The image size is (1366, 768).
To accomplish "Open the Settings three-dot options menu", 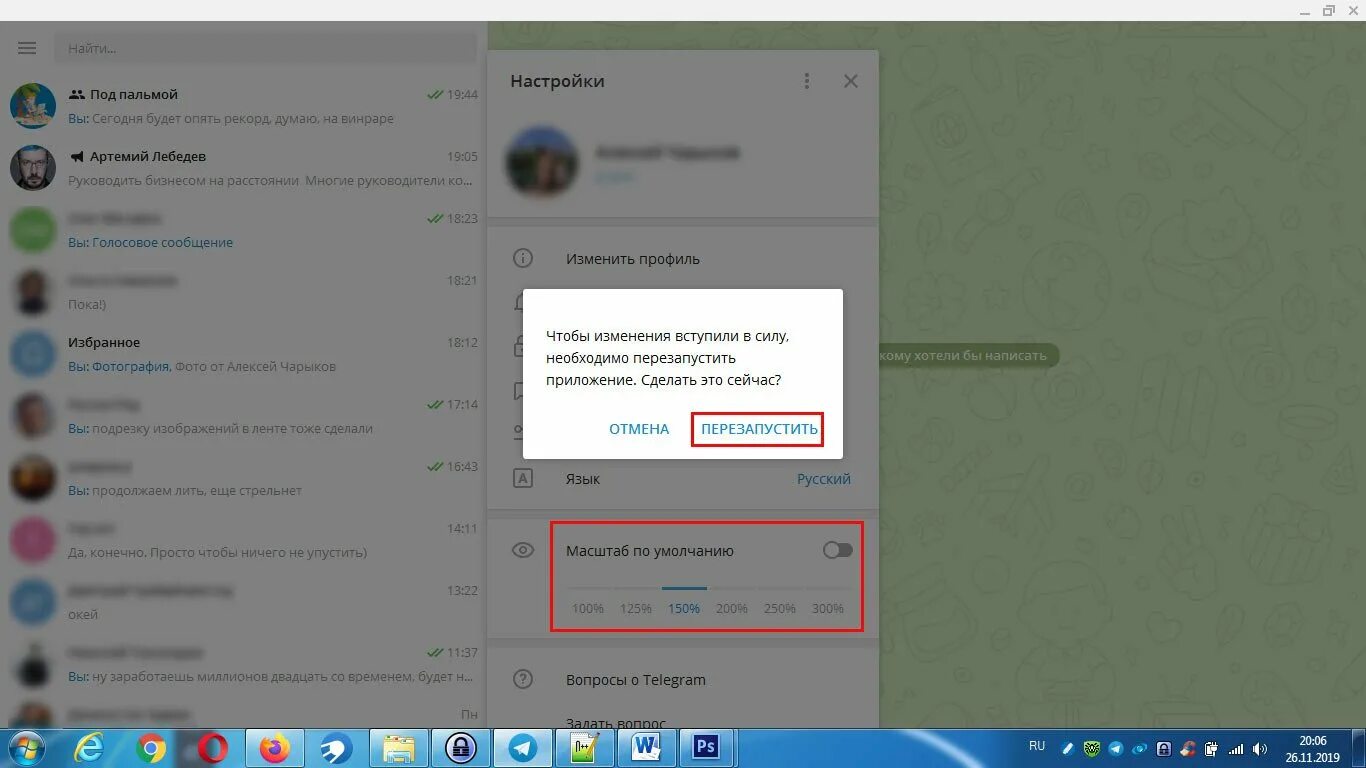I will click(807, 81).
